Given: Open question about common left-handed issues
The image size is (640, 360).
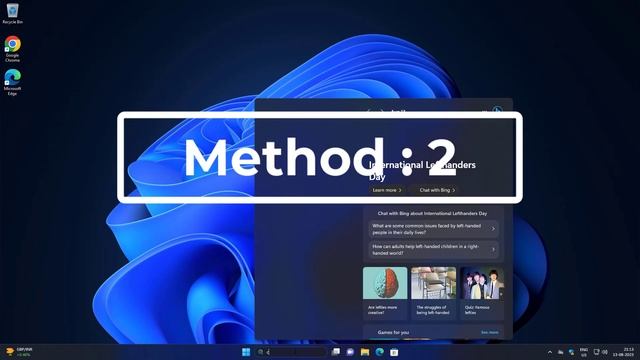Looking at the screenshot, I should (x=433, y=229).
